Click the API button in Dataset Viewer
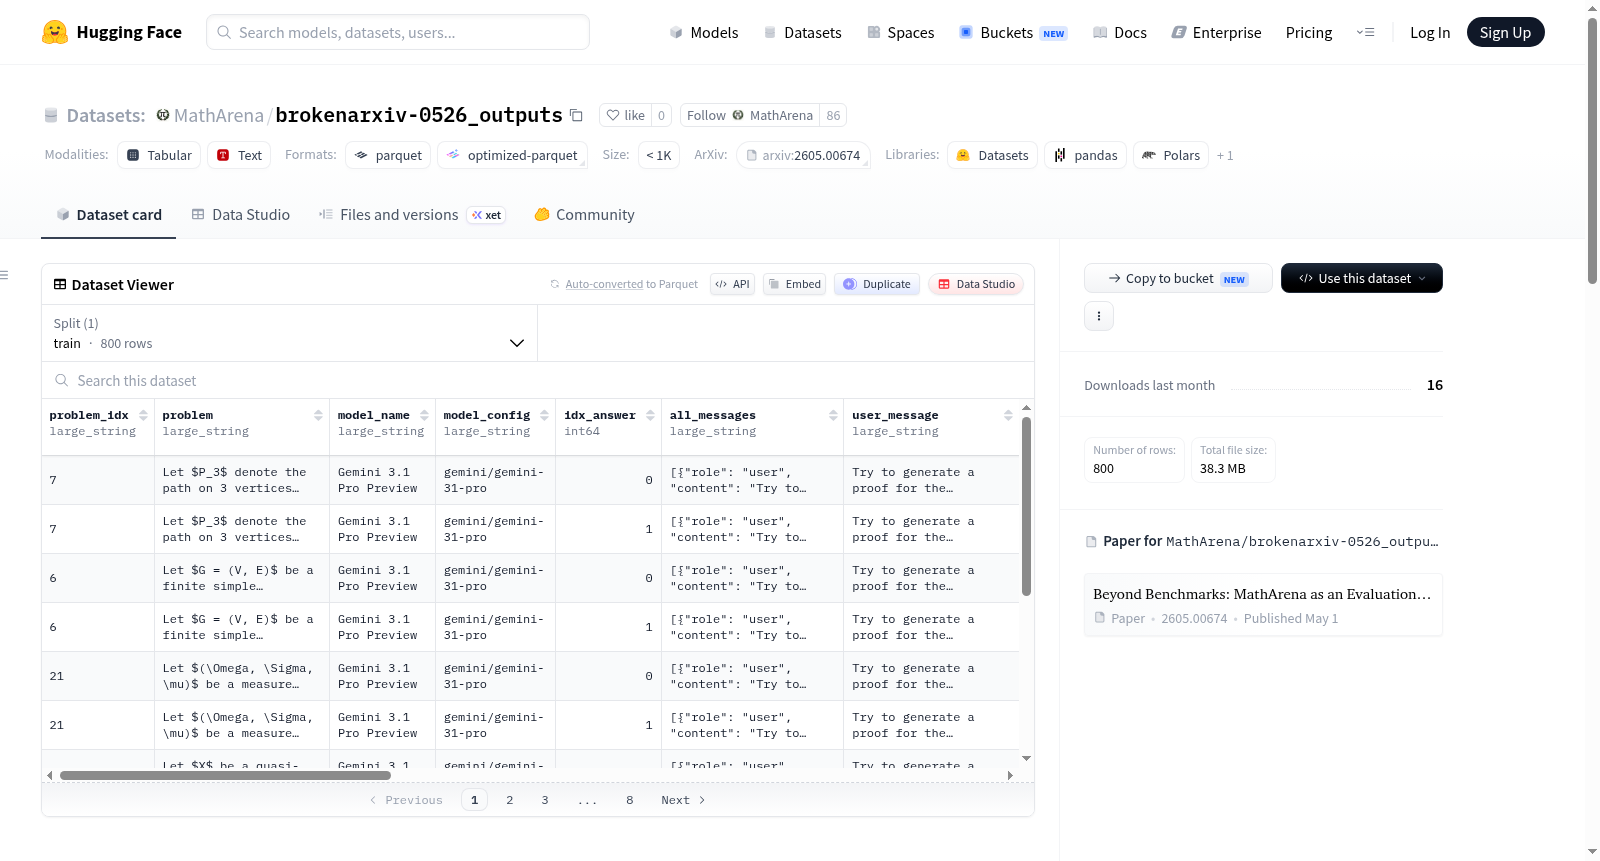Screen dimensions: 1600x861 tap(732, 284)
